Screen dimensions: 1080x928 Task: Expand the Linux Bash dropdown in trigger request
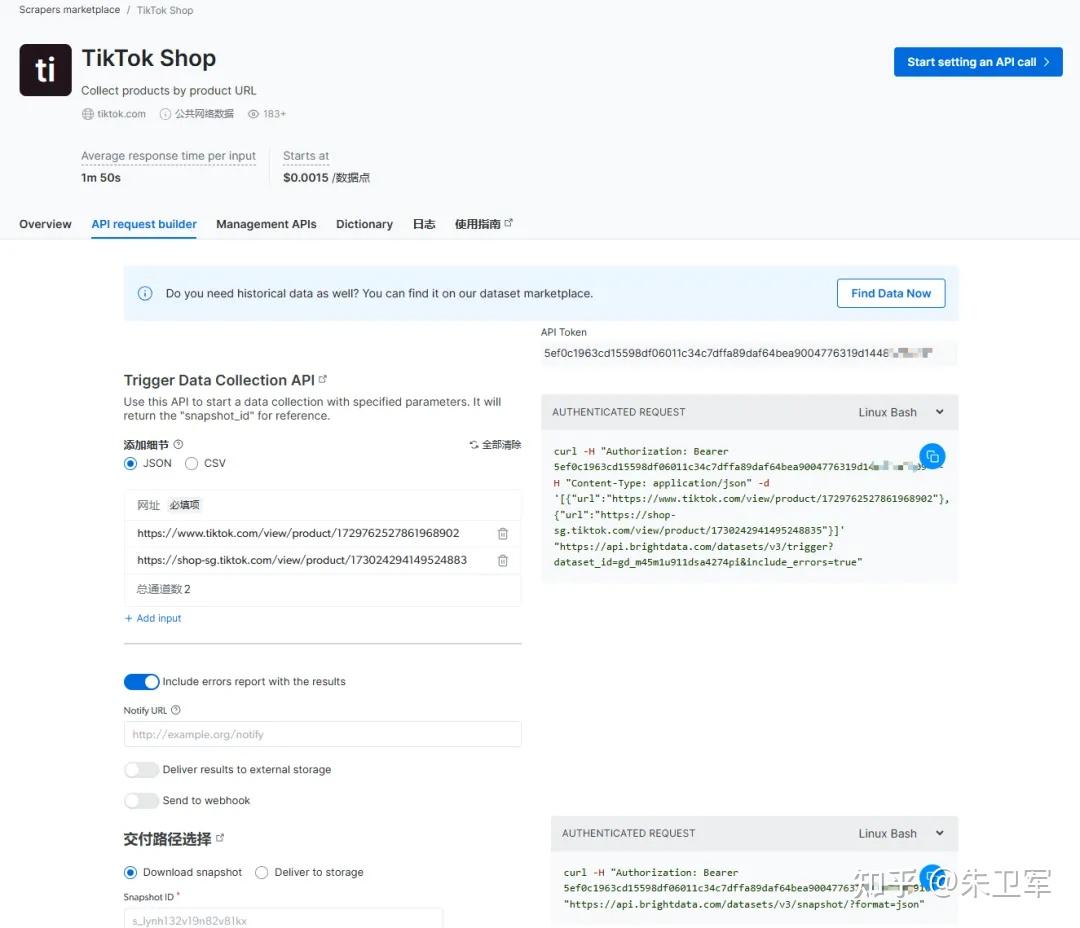pyautogui.click(x=900, y=412)
